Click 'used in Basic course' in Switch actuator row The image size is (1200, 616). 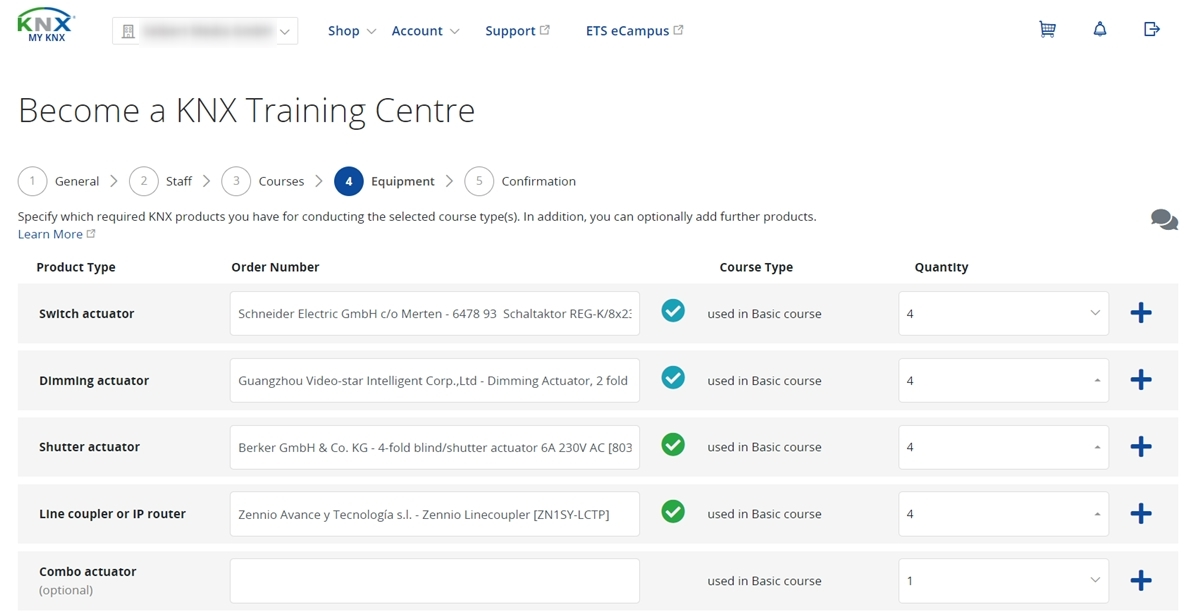click(x=764, y=314)
